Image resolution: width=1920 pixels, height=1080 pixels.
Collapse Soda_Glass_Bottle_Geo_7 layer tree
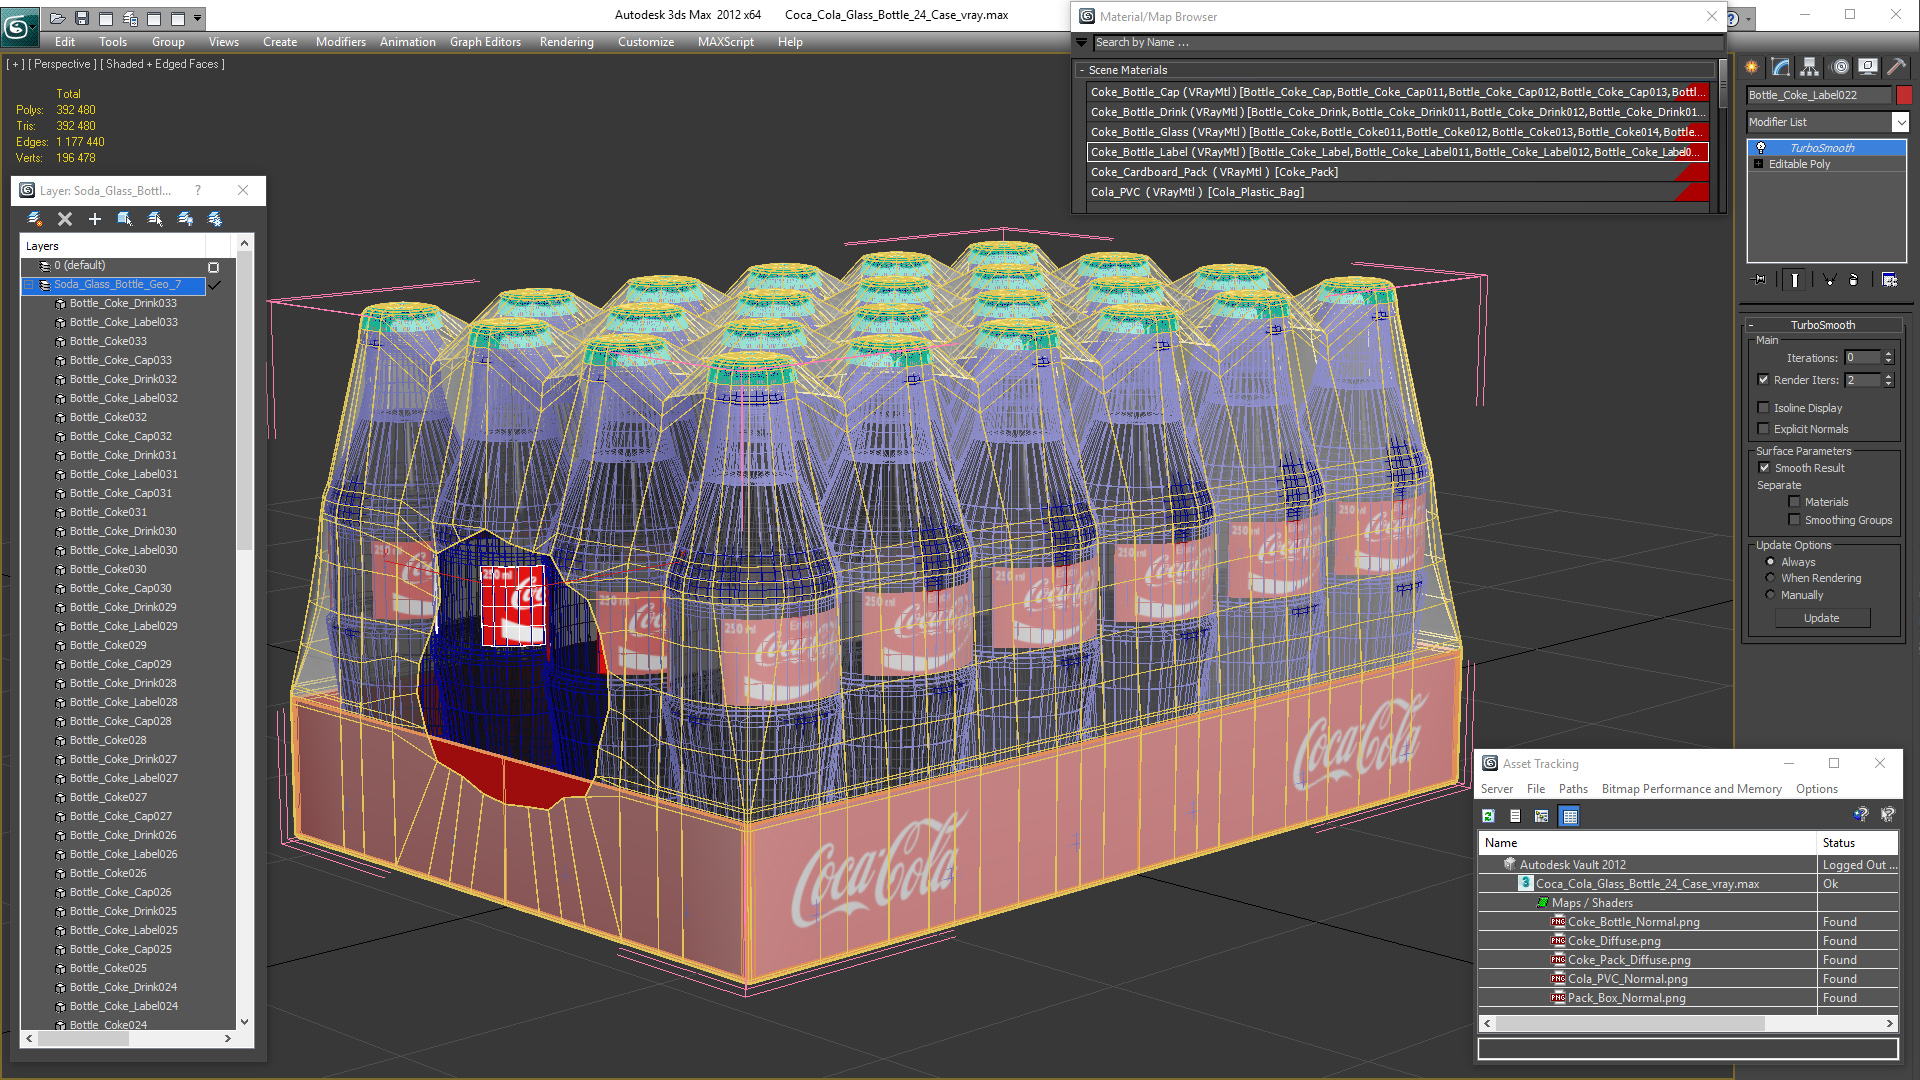[x=29, y=285]
